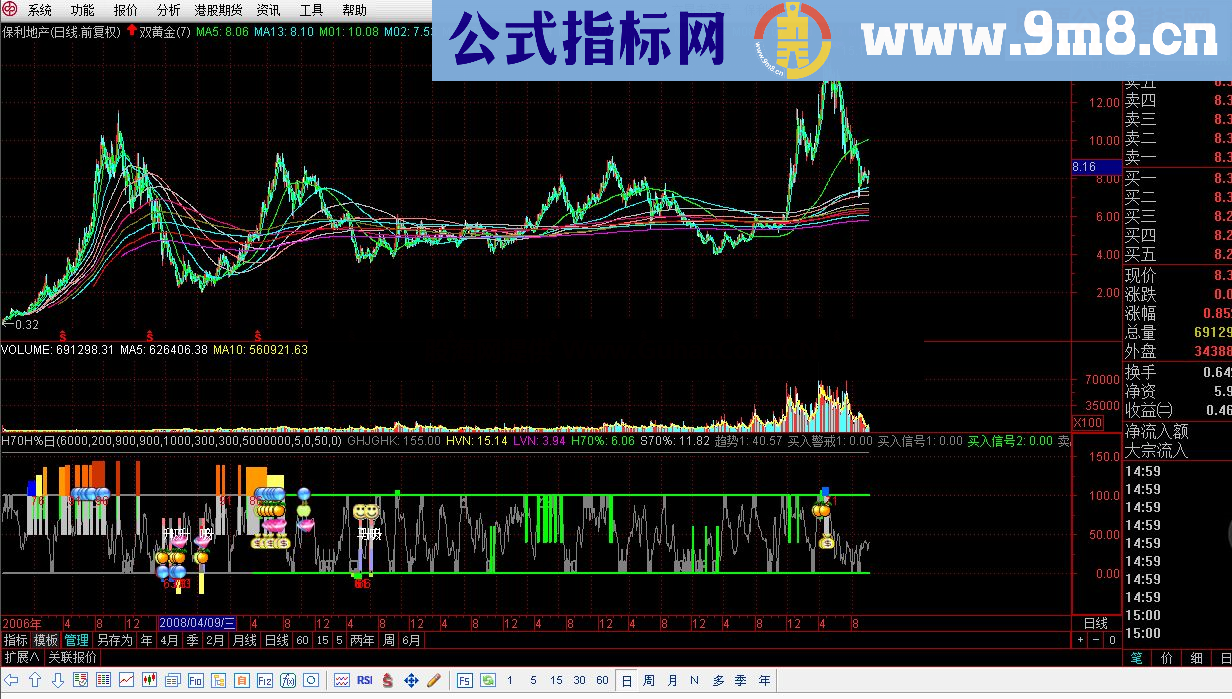Select the RSI indicator icon
Viewport: 1232px width, 699px height.
(x=365, y=680)
